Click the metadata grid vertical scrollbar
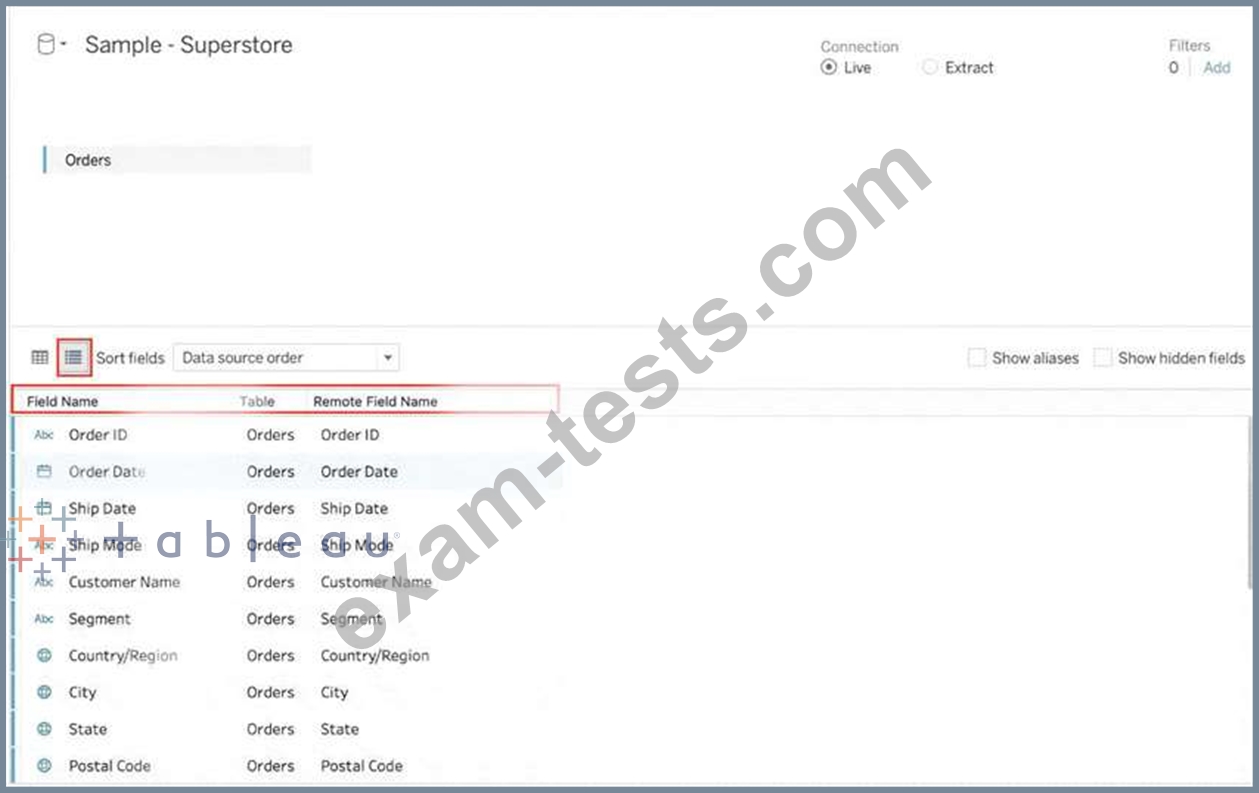1259x793 pixels. click(1252, 505)
